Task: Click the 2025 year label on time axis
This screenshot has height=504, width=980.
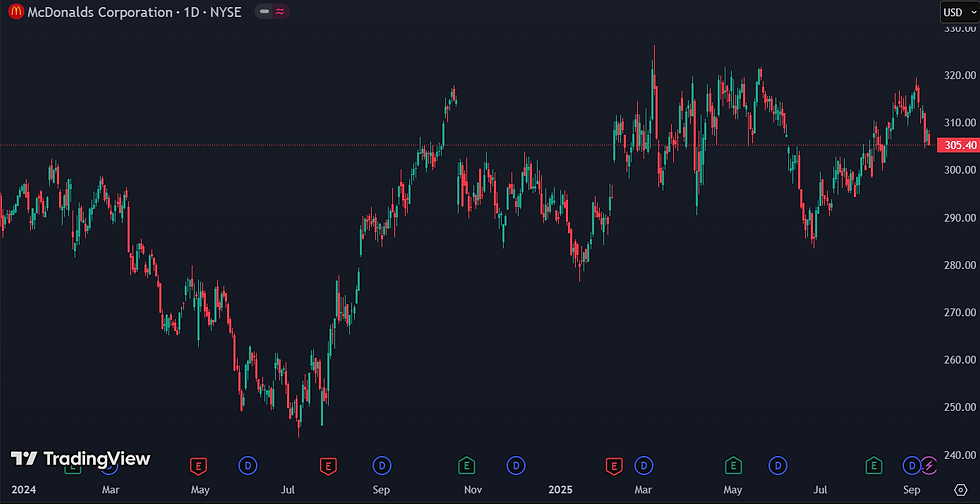Action: pos(560,490)
